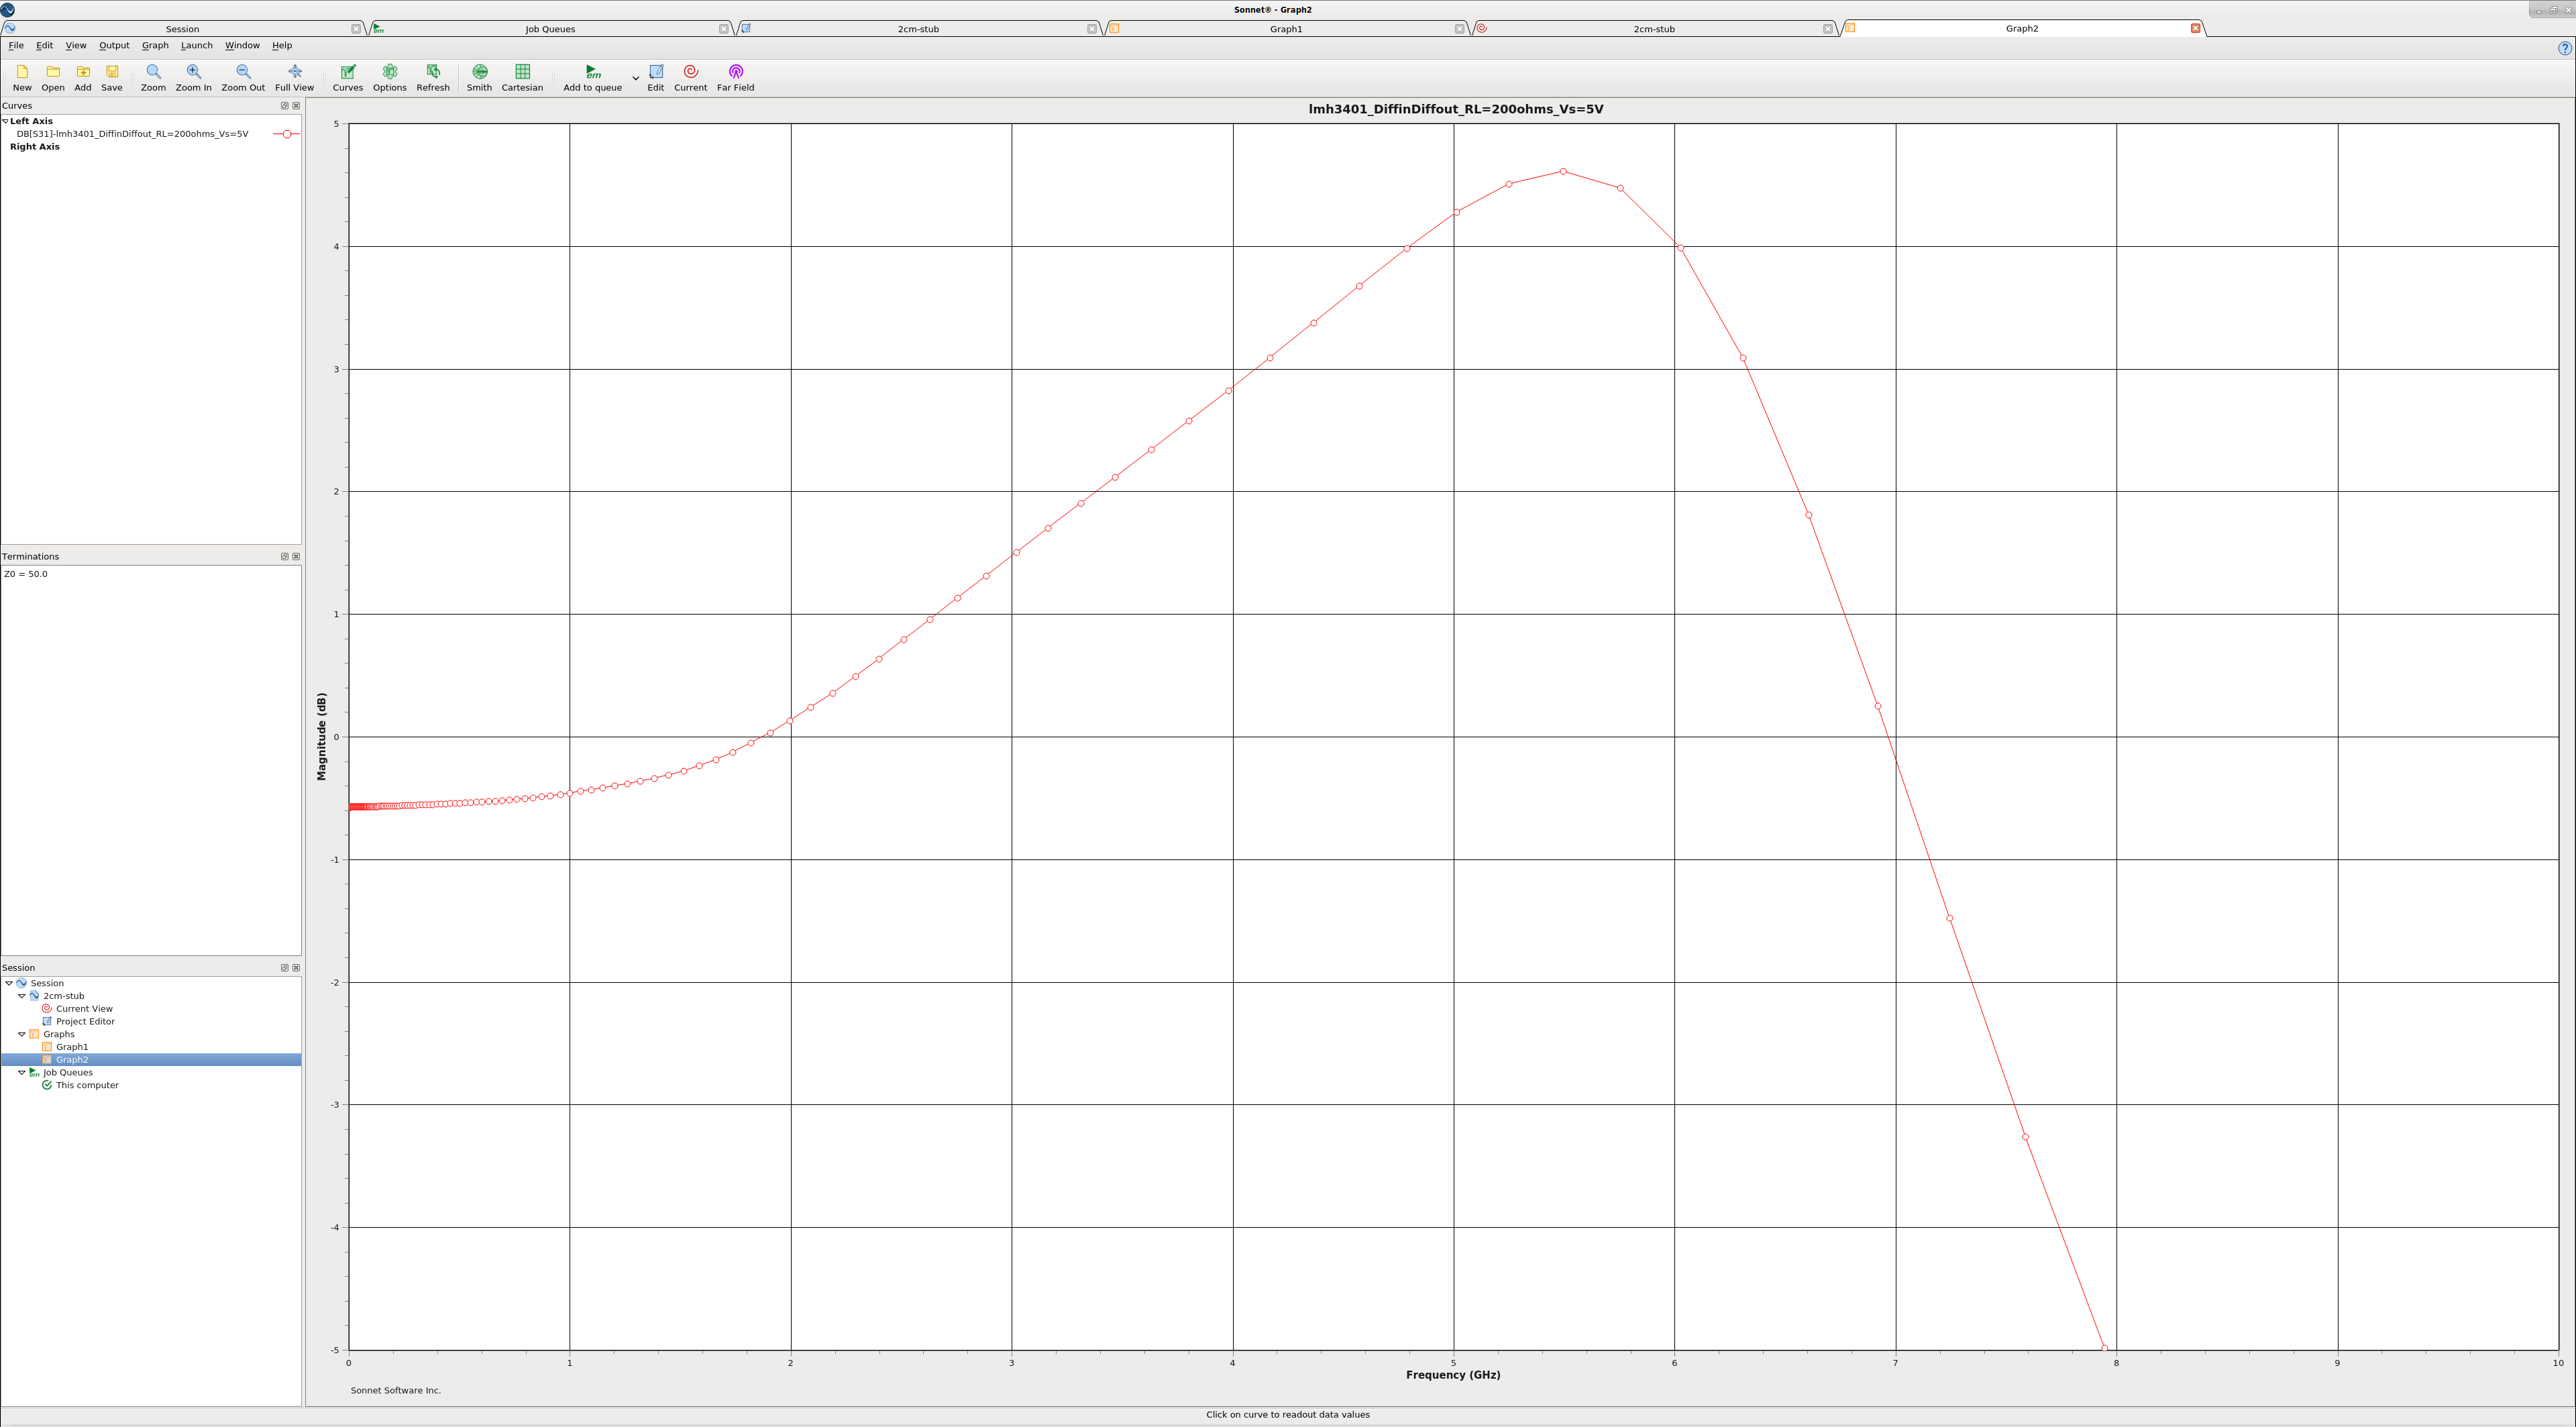Close the Graph2 tab

[x=2195, y=28]
